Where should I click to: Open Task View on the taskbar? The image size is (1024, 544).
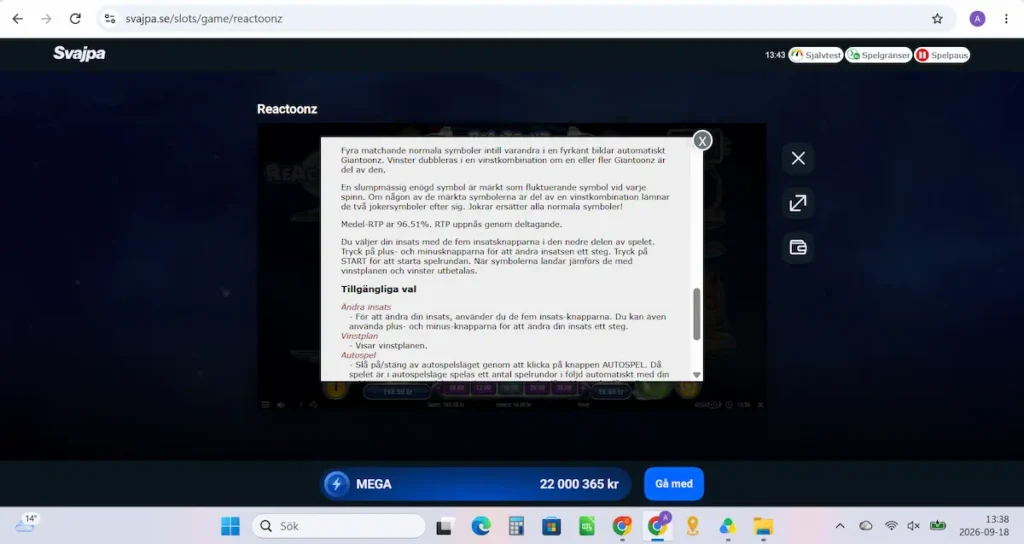(x=445, y=526)
